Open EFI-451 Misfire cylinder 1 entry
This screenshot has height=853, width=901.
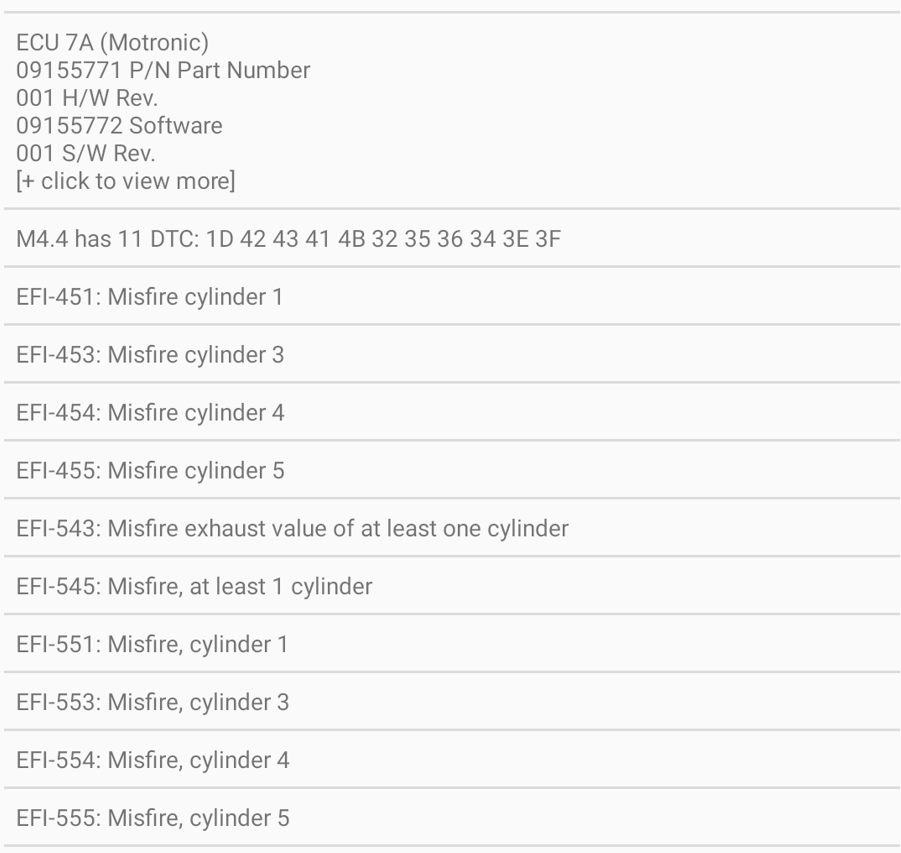[149, 297]
